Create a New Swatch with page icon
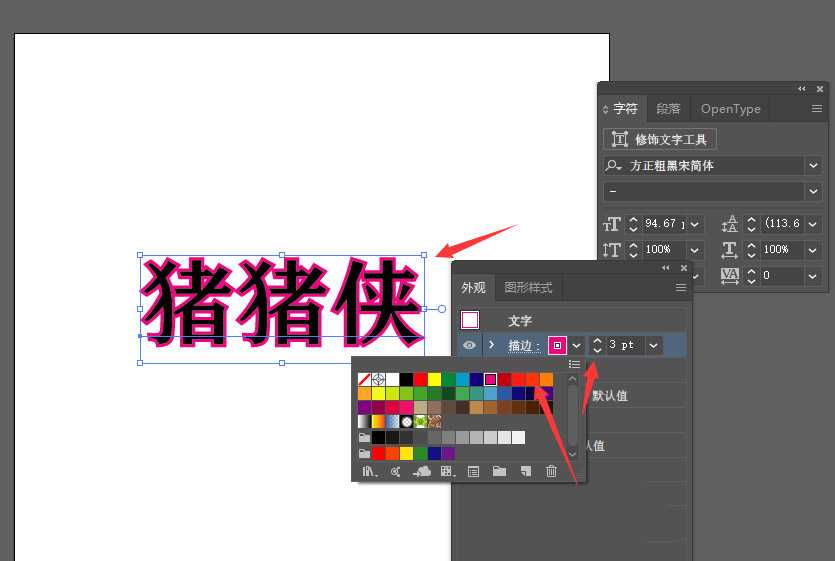 click(x=526, y=471)
